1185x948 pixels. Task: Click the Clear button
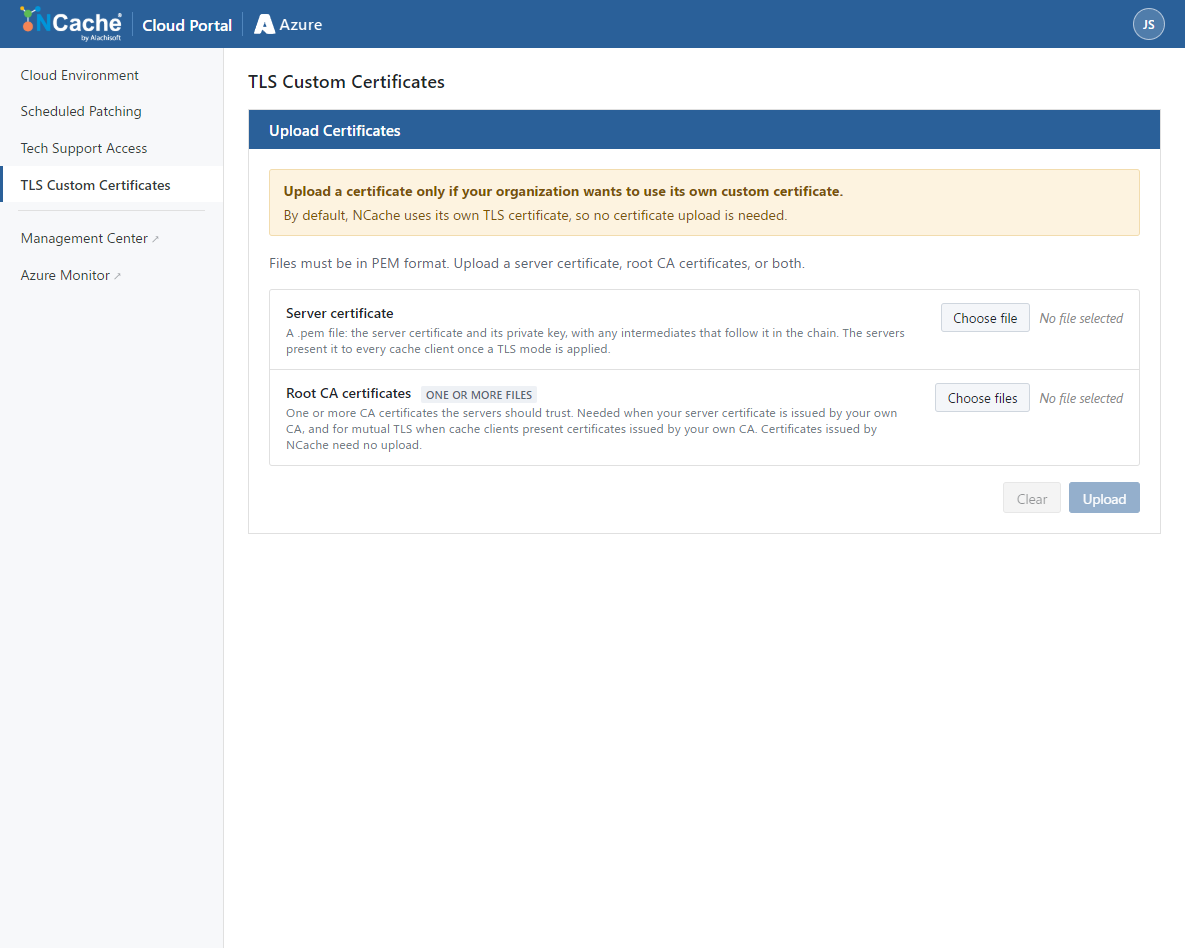click(1032, 498)
